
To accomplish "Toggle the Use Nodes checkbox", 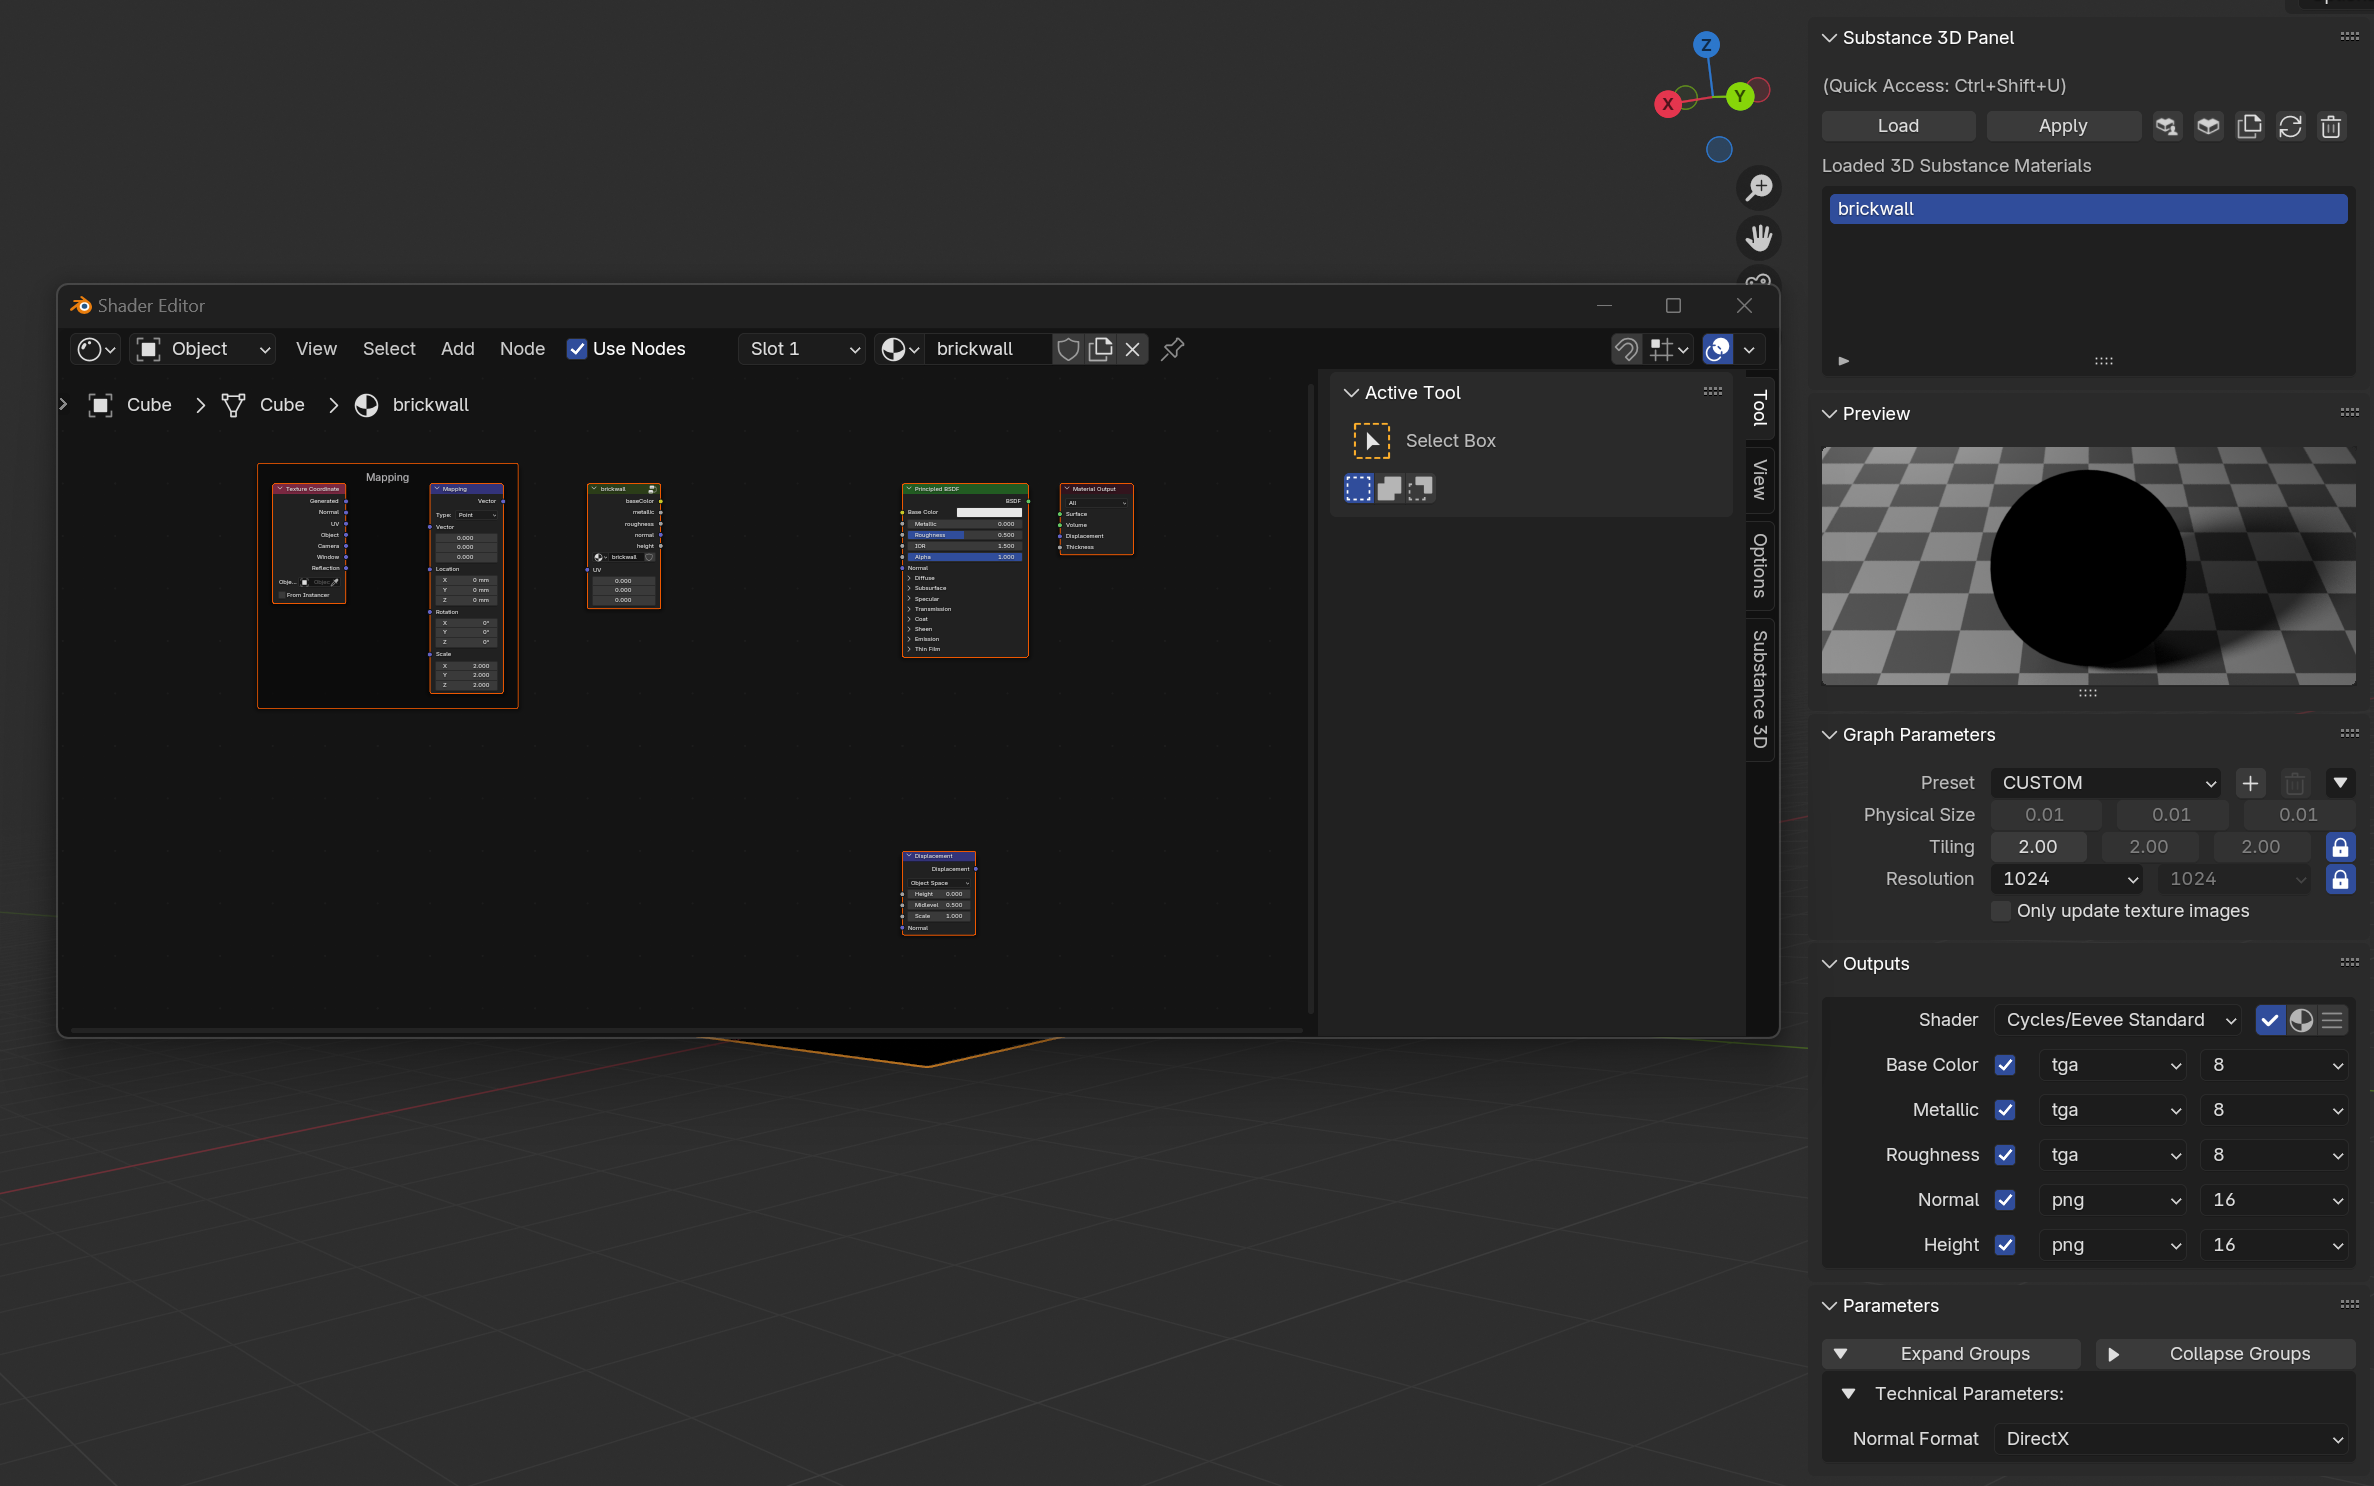I will pos(577,349).
